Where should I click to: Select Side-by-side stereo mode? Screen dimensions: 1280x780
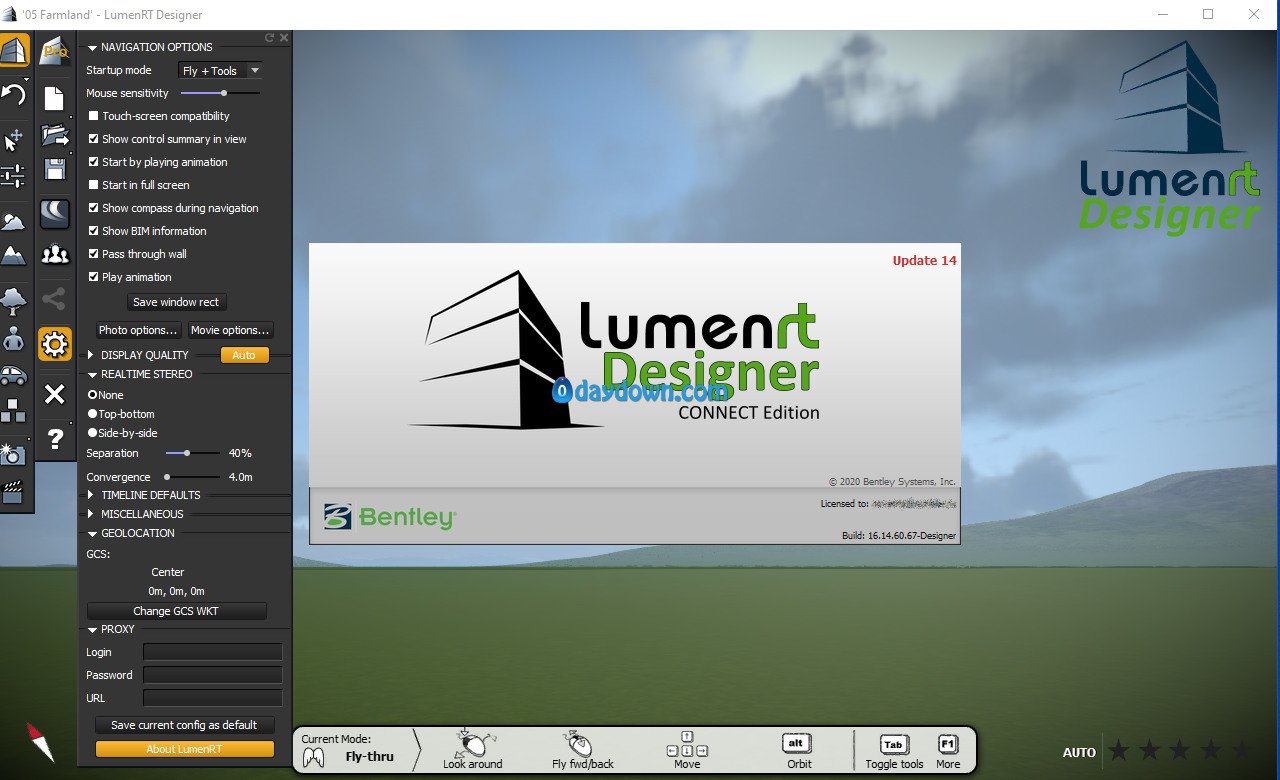tap(93, 433)
